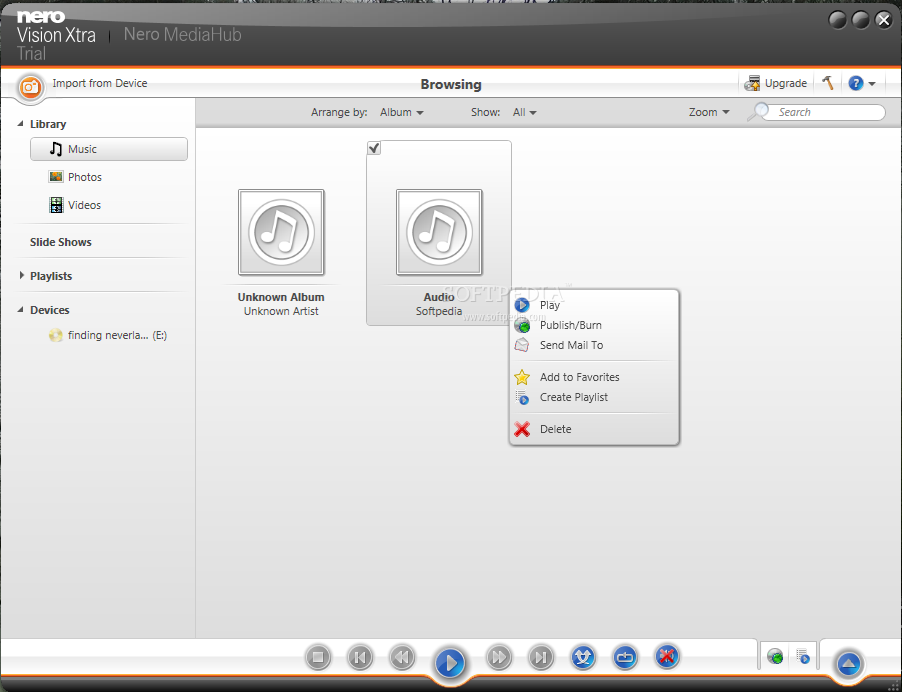This screenshot has height=692, width=902.
Task: Choose Send Mail To in context menu
Action: click(x=594, y=345)
